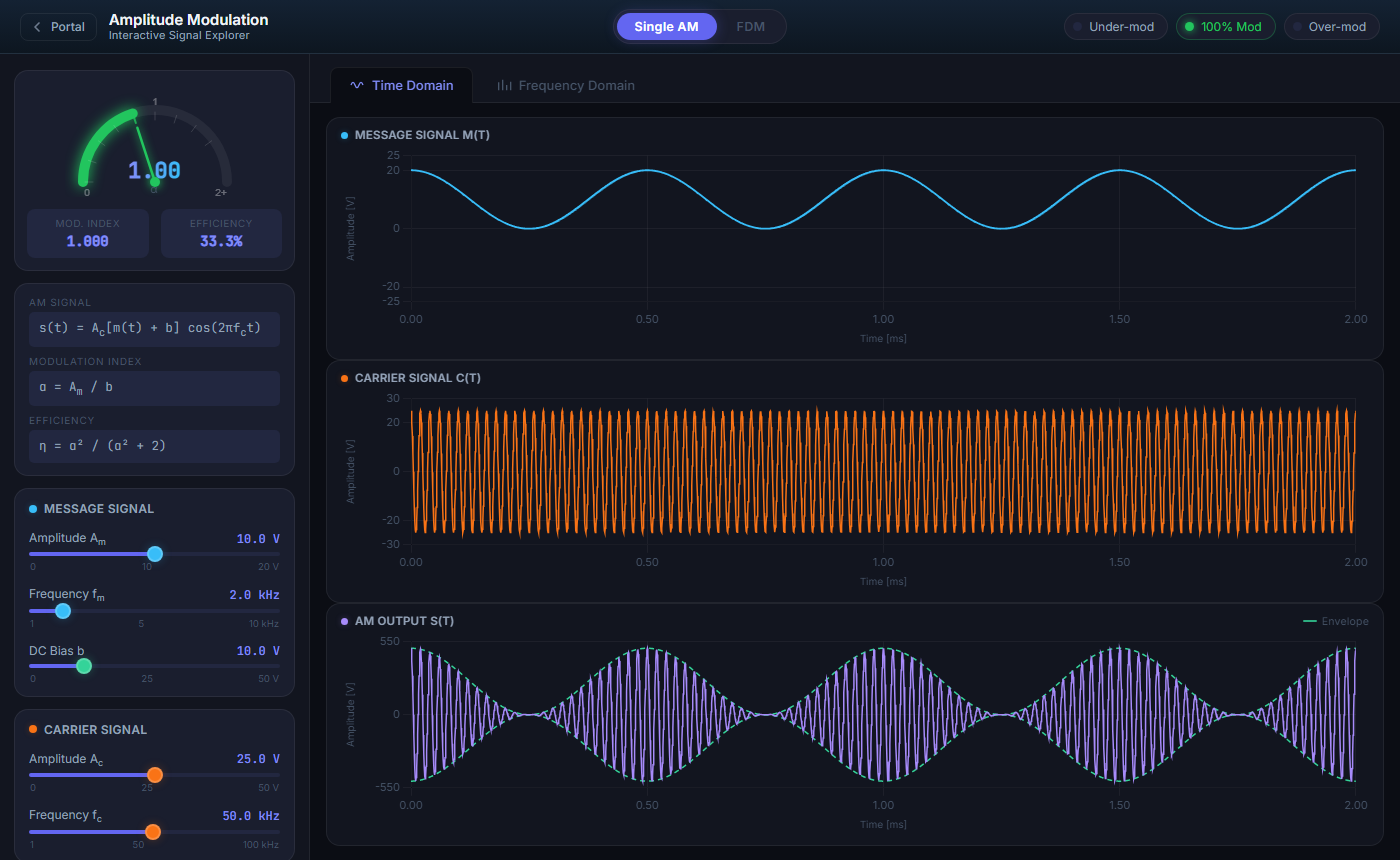Image resolution: width=1400 pixels, height=860 pixels.
Task: Click the back chevron icon in Portal
Action: pyautogui.click(x=38, y=27)
